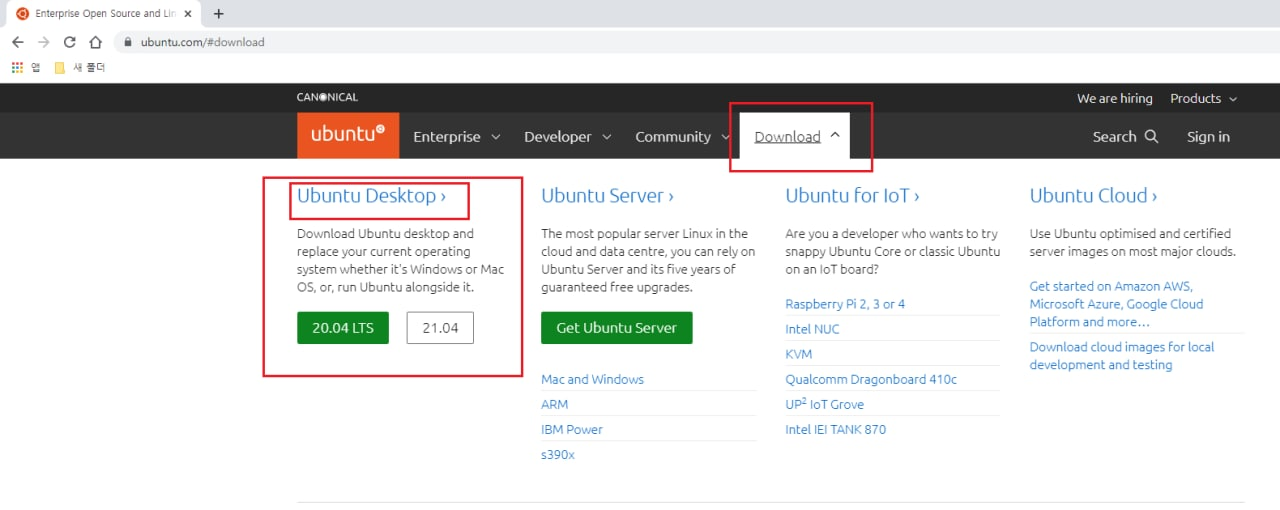The image size is (1280, 510).
Task: Click the lock icon in the address bar
Action: click(127, 42)
